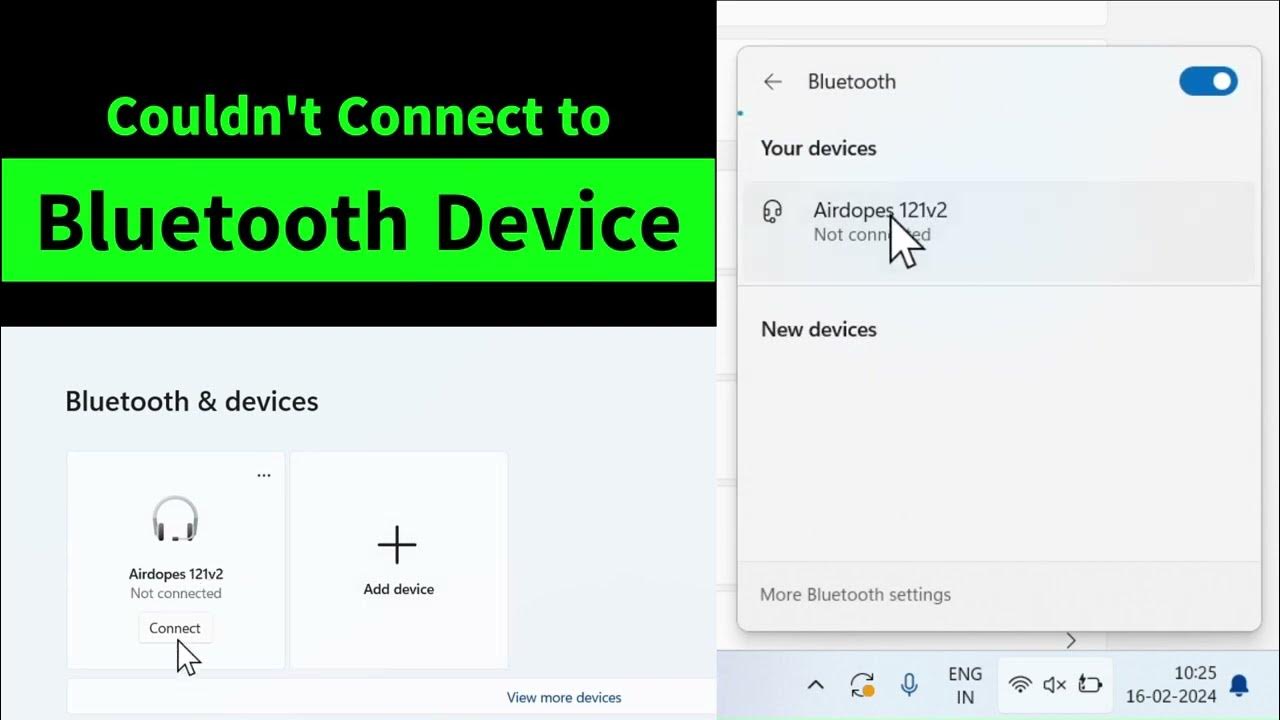Click the microphone tray icon
The image size is (1280, 720).
tap(909, 685)
